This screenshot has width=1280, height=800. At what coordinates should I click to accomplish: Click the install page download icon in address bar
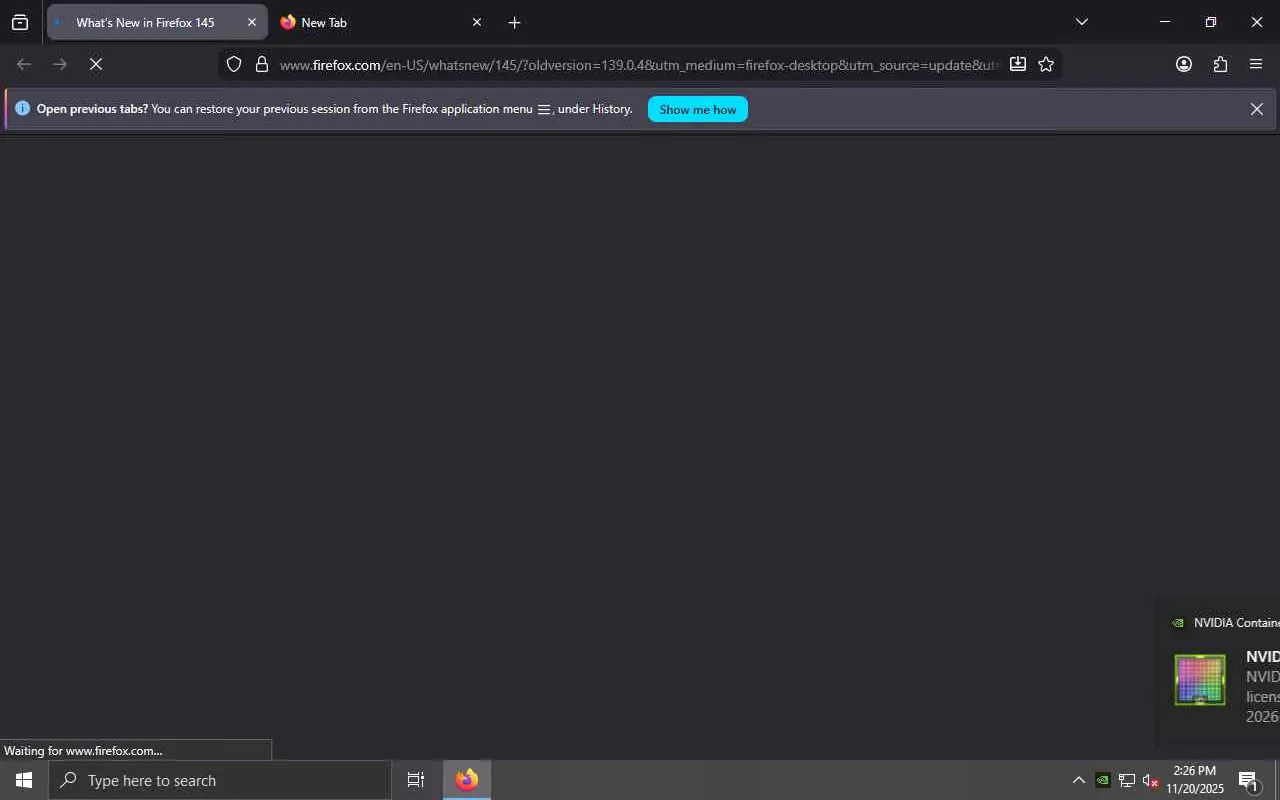point(1018,64)
